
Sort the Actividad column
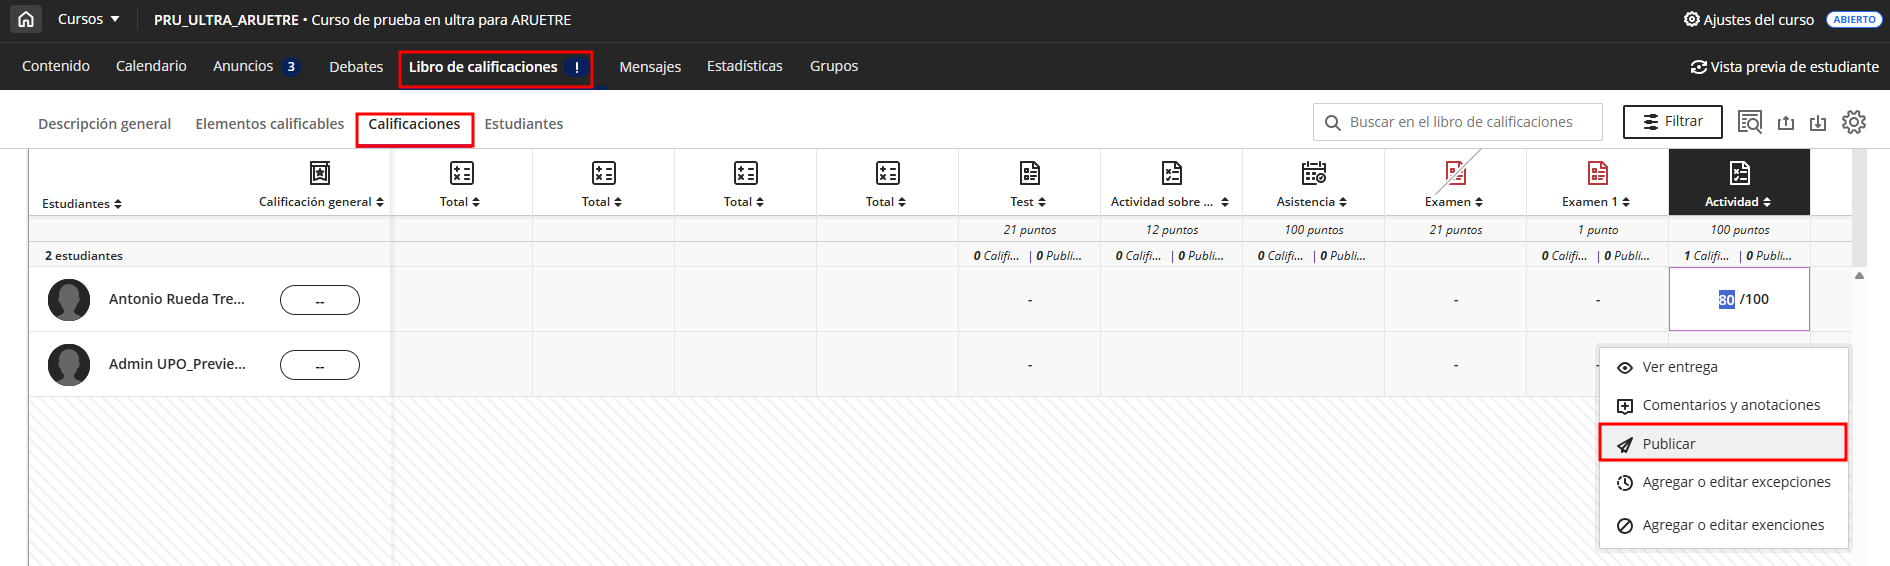[x=1767, y=202]
